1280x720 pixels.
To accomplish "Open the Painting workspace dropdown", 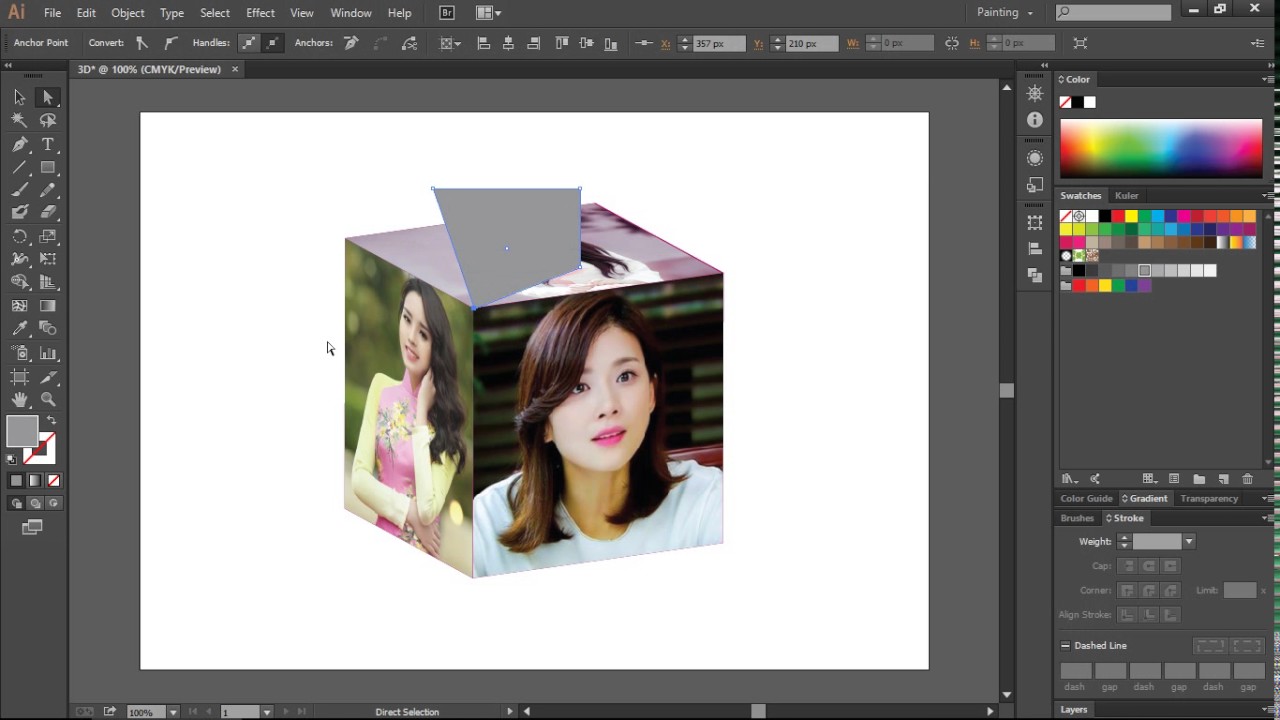I will [x=1004, y=13].
